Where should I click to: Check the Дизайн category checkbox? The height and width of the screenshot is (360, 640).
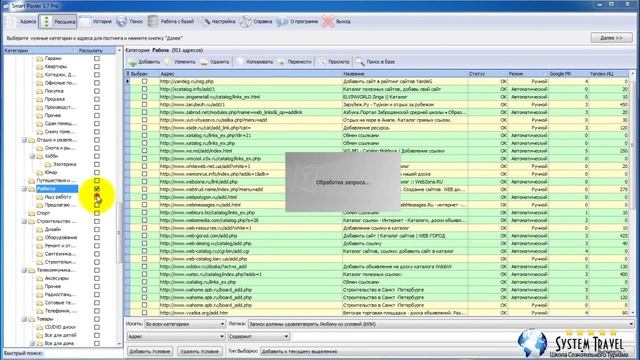97,229
